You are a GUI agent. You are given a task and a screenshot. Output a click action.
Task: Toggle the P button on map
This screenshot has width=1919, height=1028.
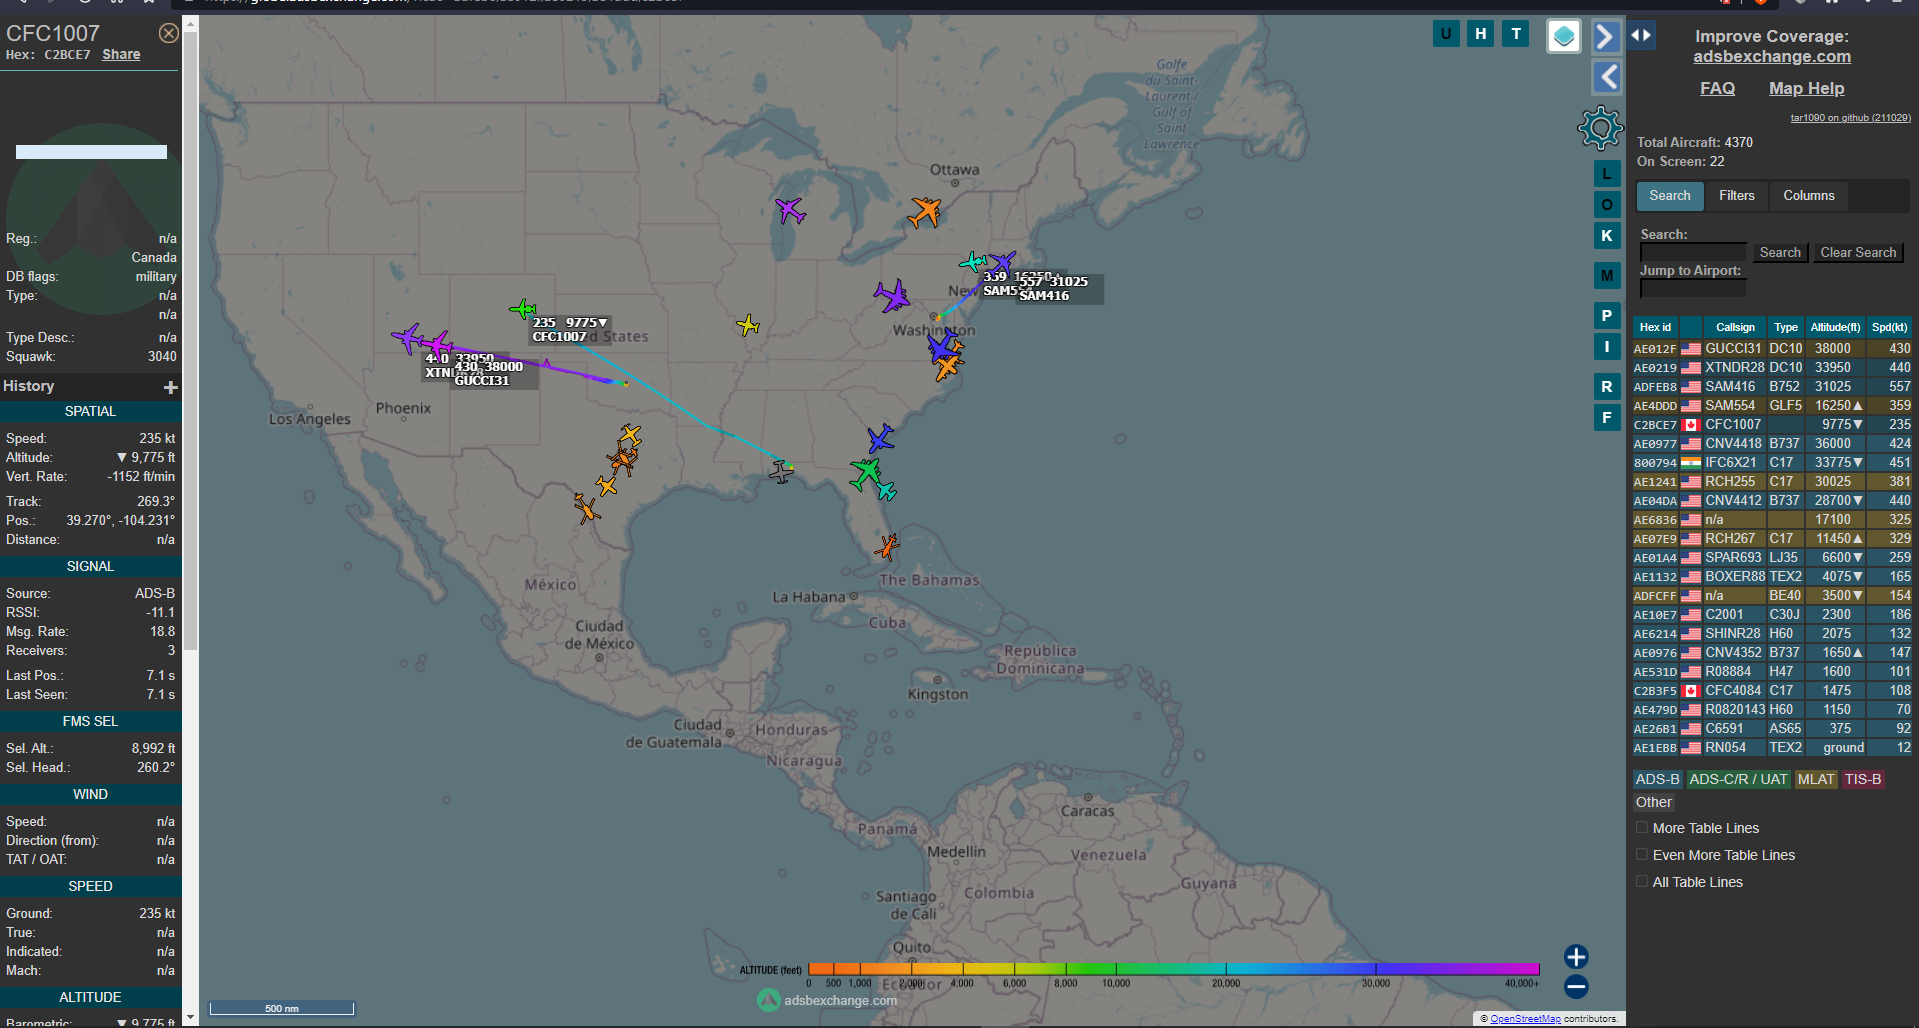click(x=1607, y=316)
